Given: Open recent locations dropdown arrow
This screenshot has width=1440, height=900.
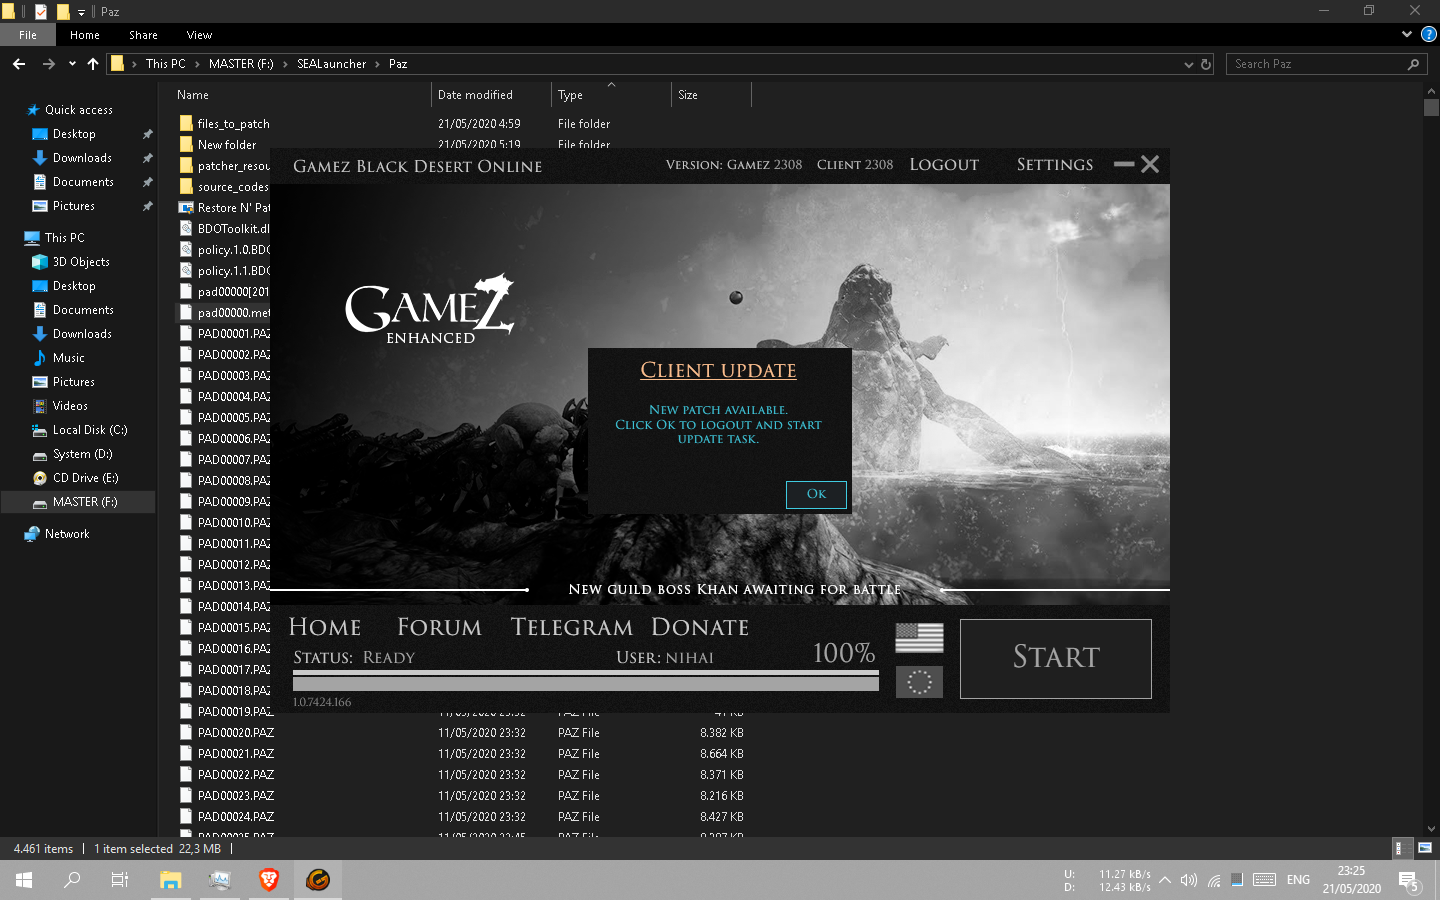Looking at the screenshot, I should [x=72, y=64].
